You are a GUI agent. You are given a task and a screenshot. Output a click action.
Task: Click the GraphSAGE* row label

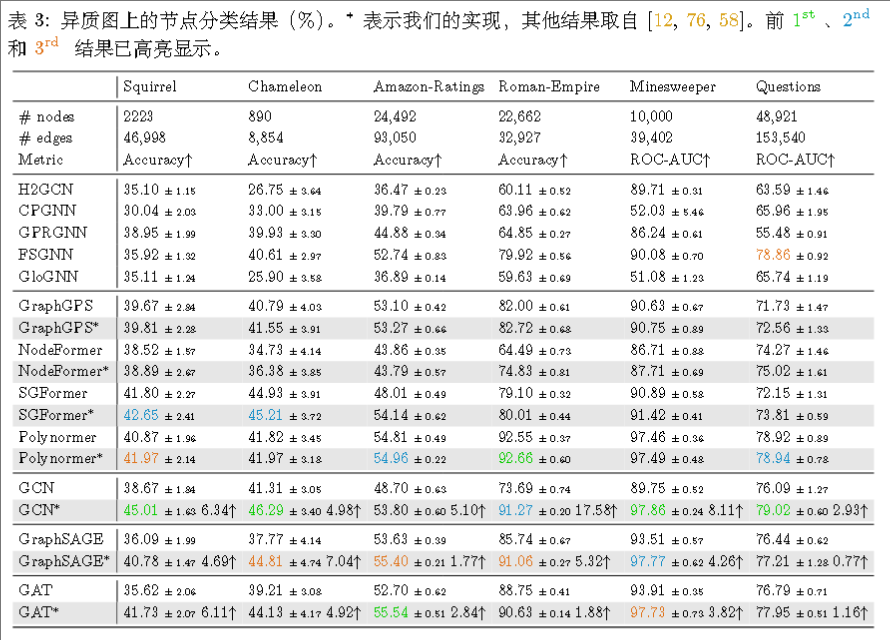[x=63, y=561]
